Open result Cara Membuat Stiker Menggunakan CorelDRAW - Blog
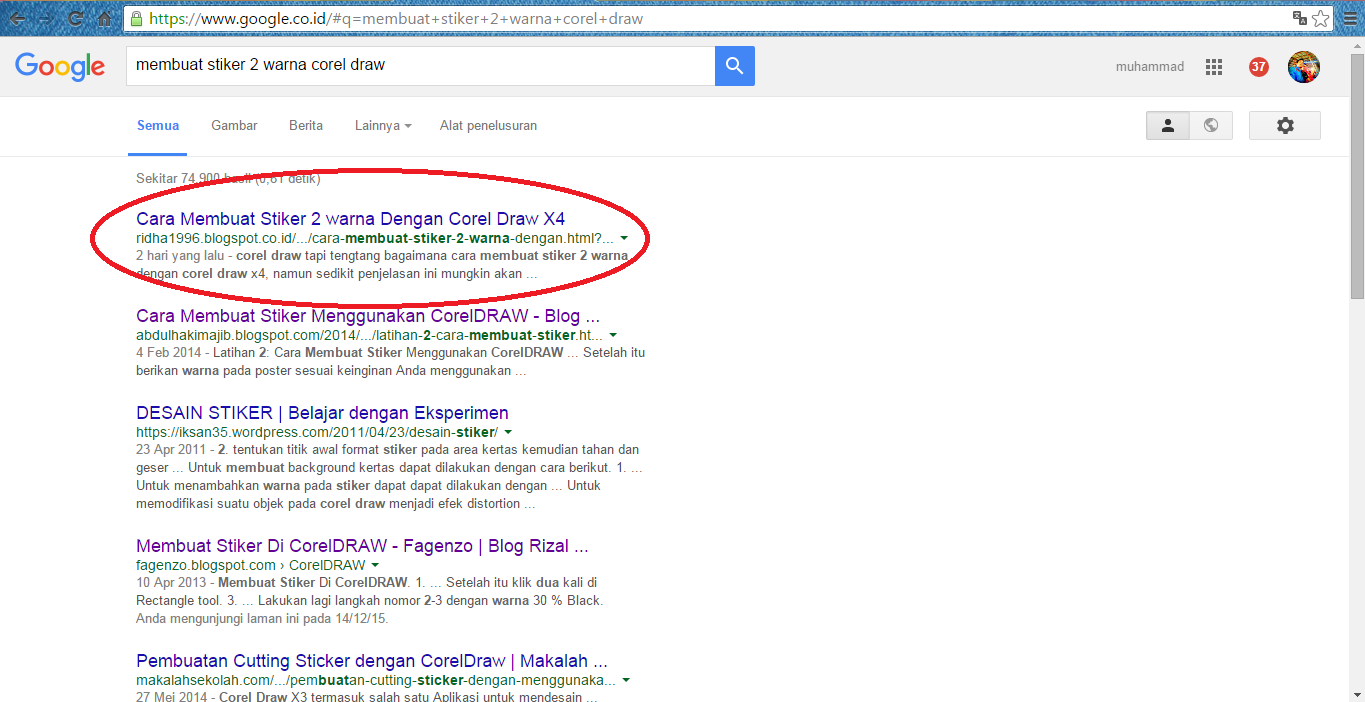This screenshot has width=1365, height=702. [368, 315]
